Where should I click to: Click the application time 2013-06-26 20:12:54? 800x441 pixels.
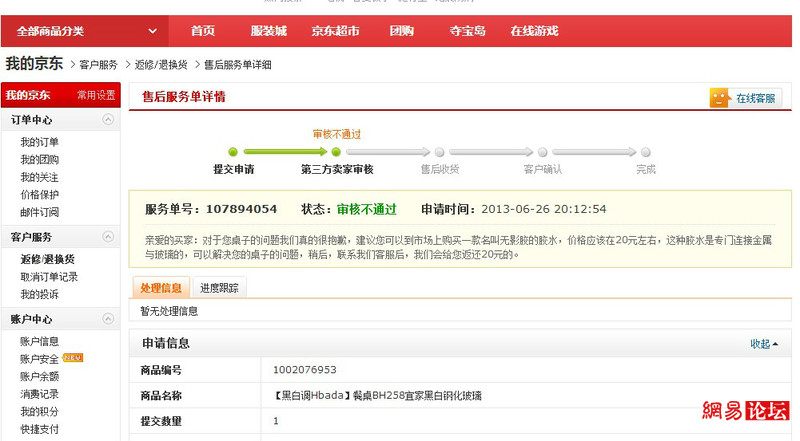point(544,209)
